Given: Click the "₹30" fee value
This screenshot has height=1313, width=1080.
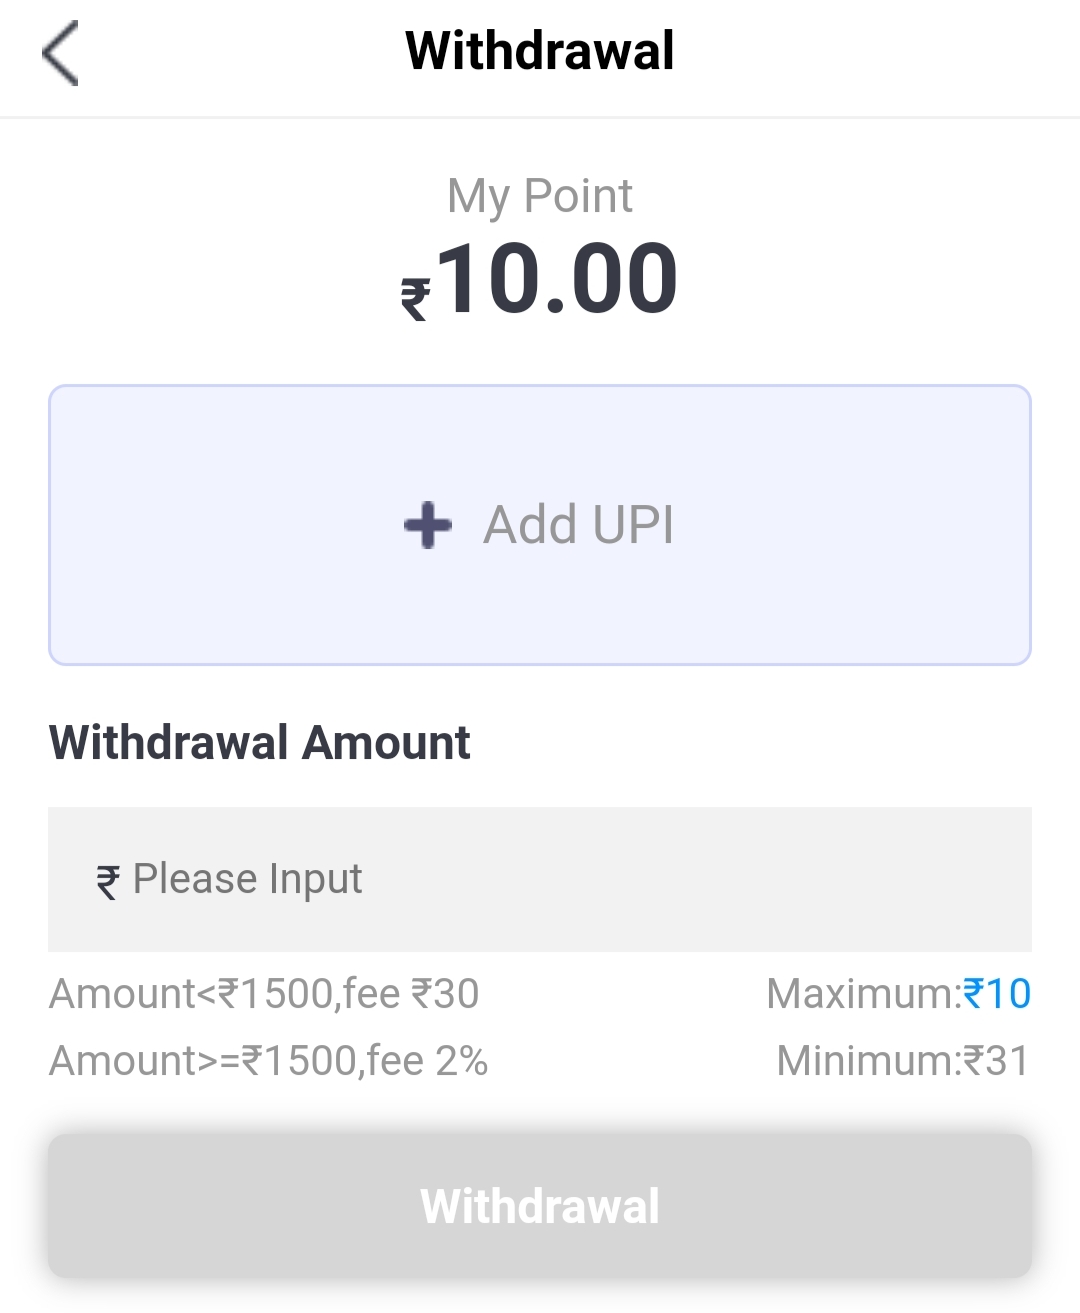Looking at the screenshot, I should [x=445, y=994].
